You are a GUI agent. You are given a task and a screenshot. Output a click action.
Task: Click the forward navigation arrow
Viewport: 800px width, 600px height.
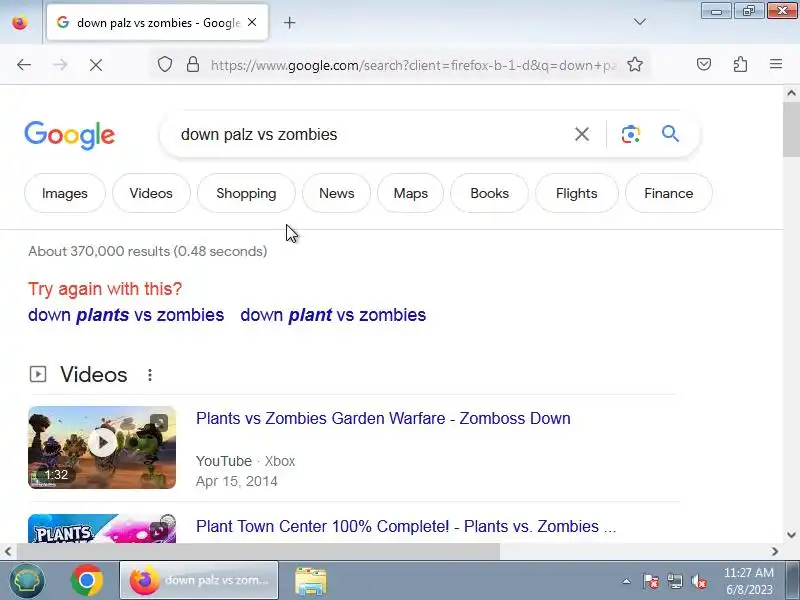click(x=60, y=65)
